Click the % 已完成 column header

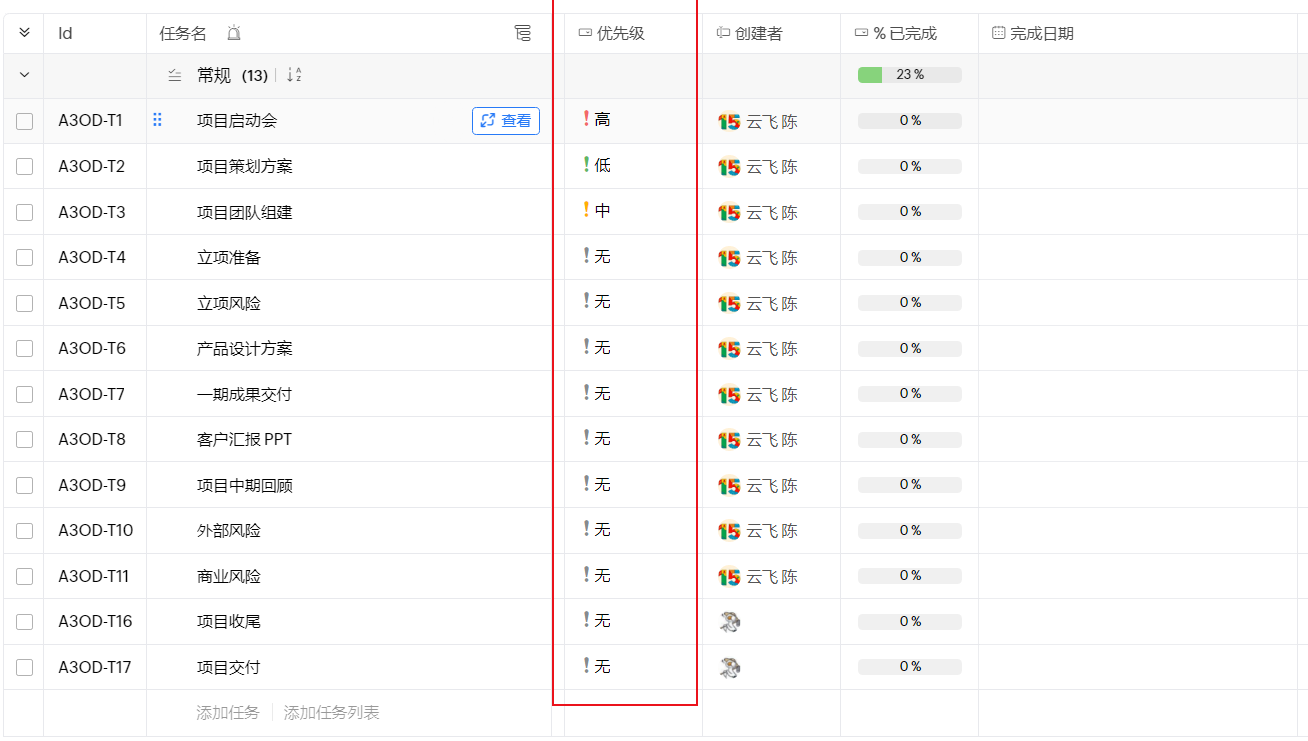tap(905, 33)
